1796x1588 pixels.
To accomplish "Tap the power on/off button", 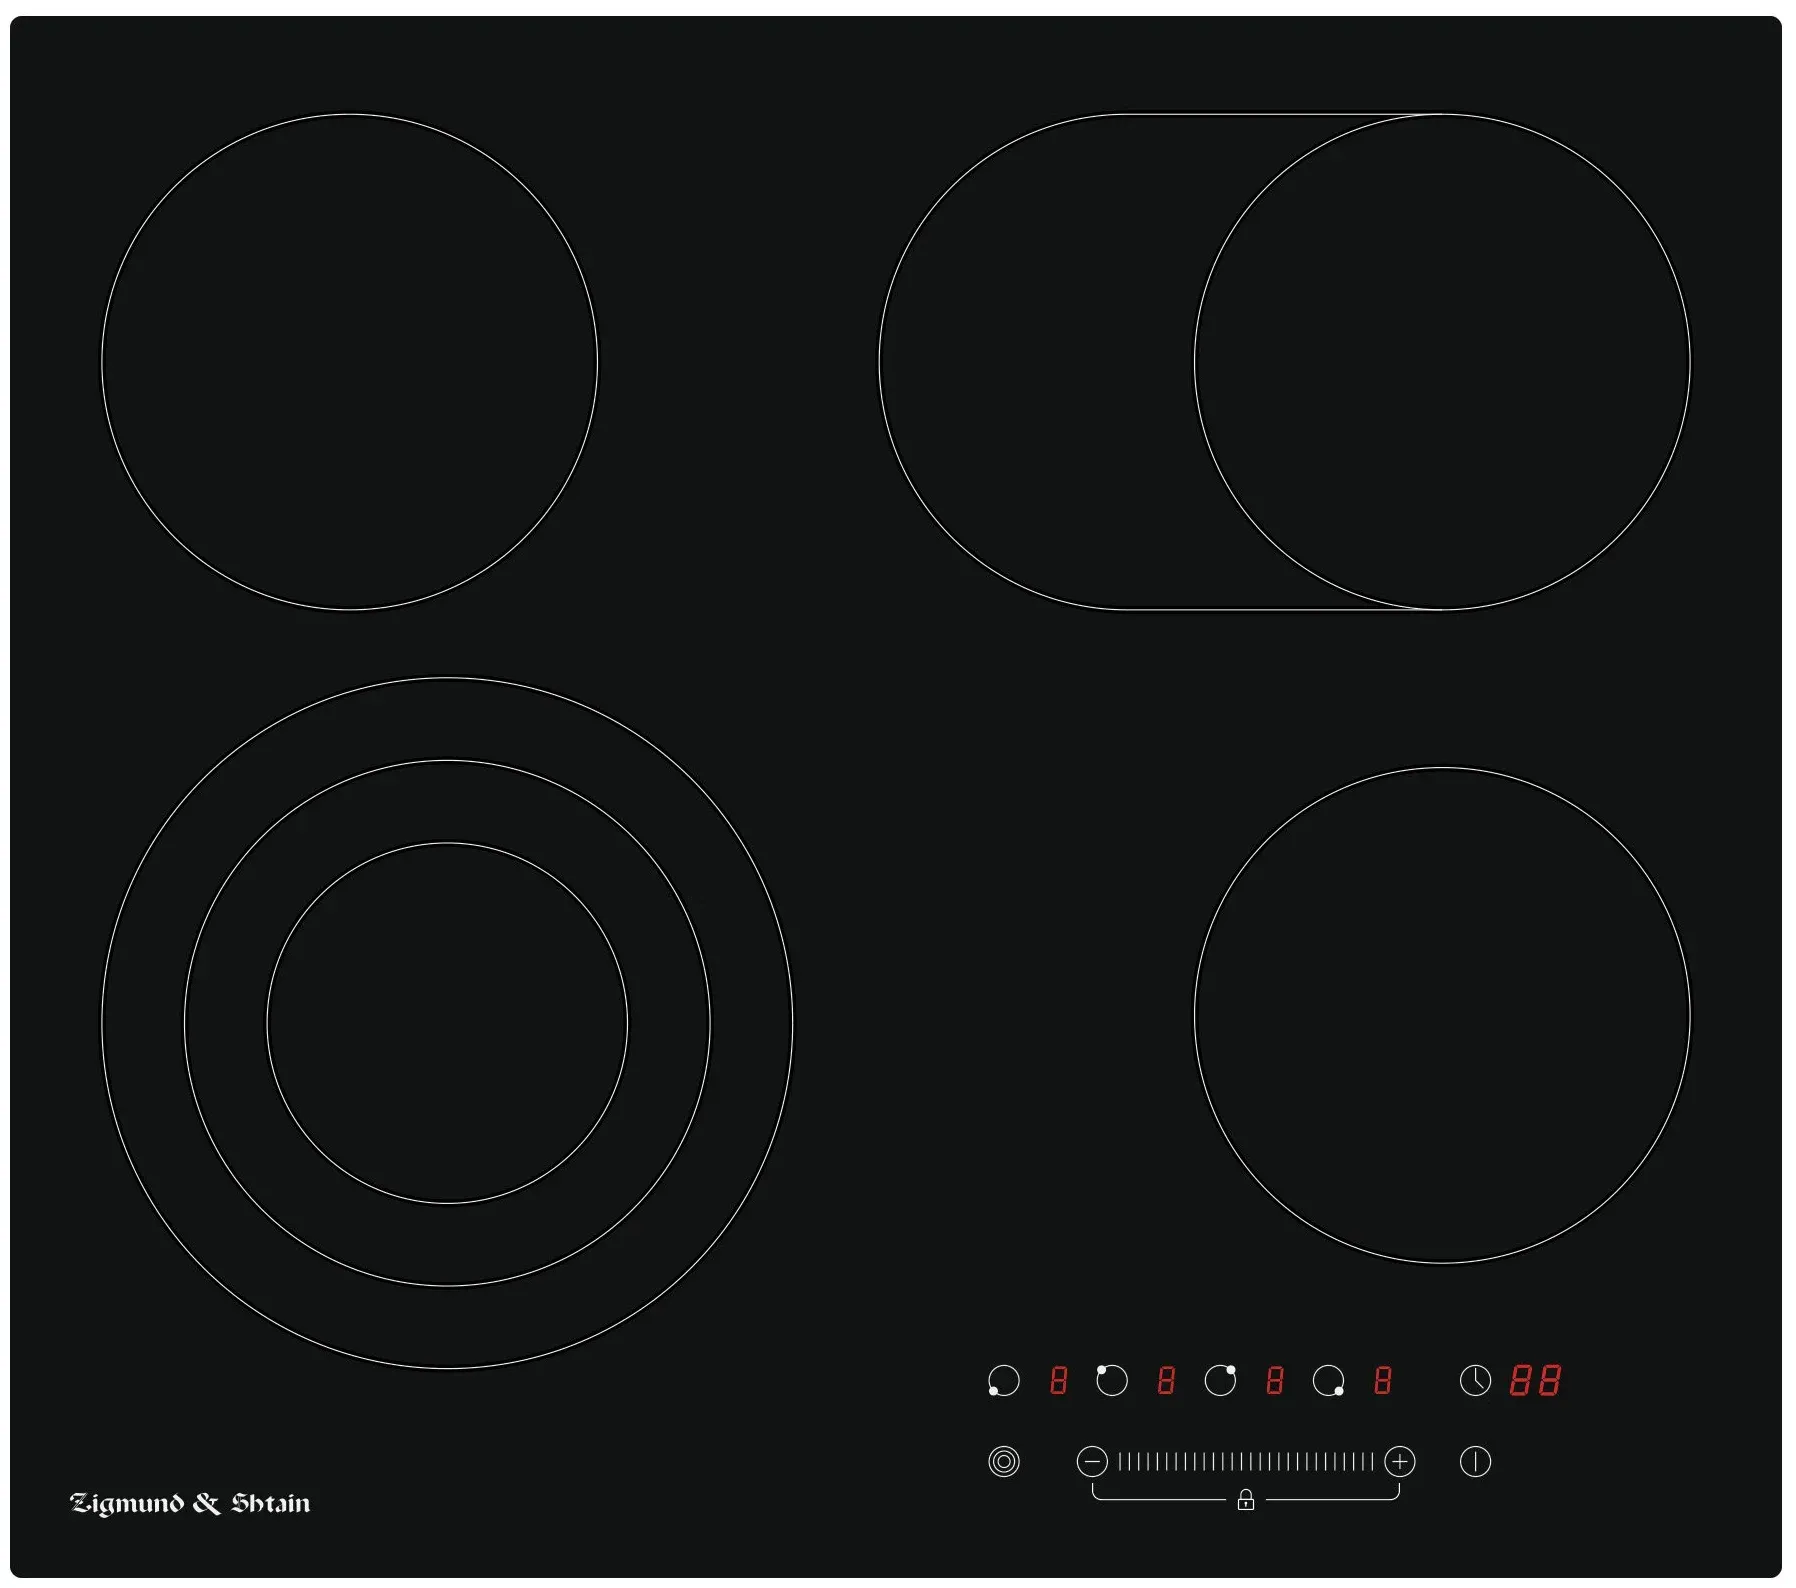I will 1475,1462.
